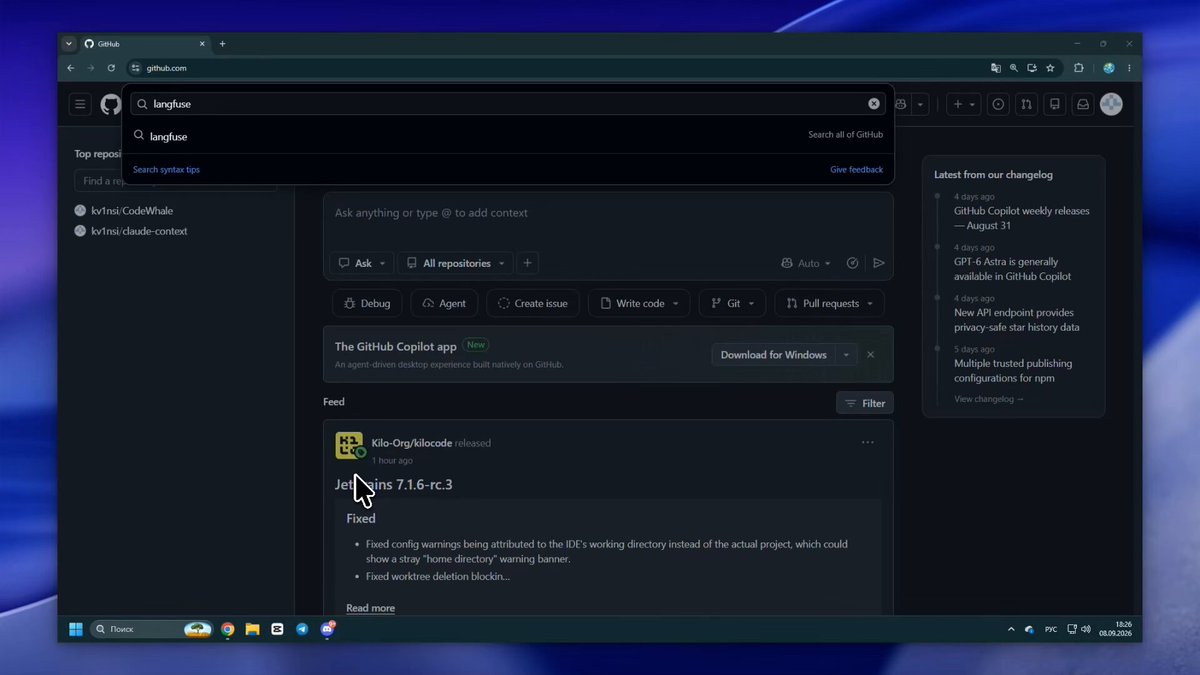Expand the Pull requests suggestions
1200x675 pixels.
pos(829,303)
